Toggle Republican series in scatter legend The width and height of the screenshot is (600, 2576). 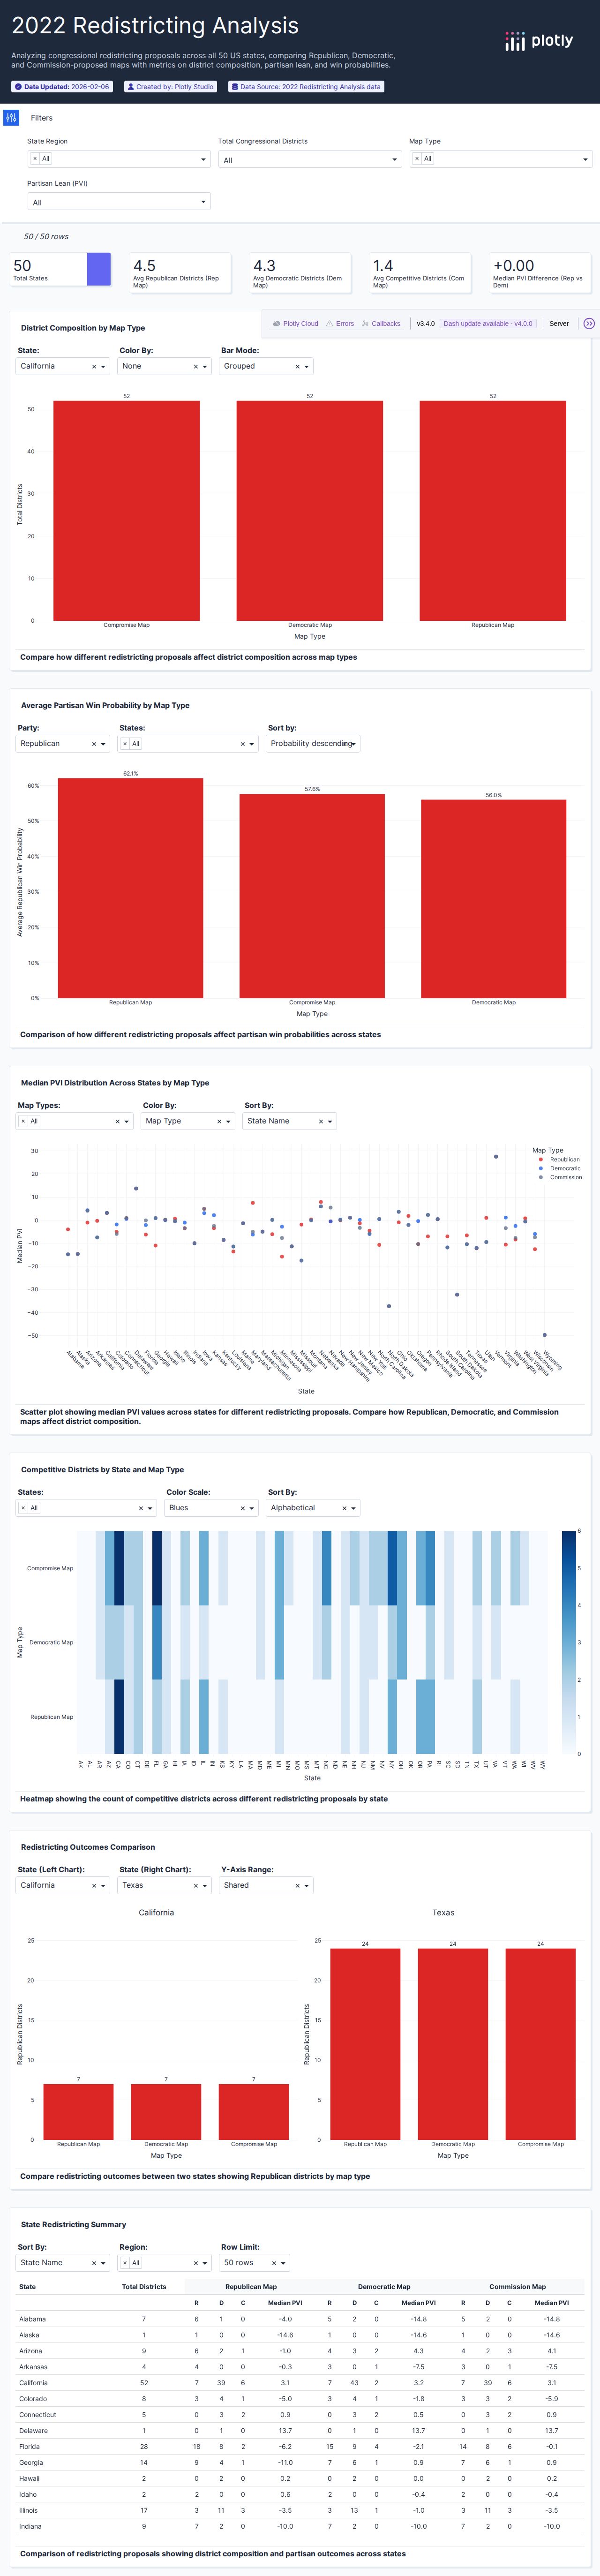coord(564,1160)
